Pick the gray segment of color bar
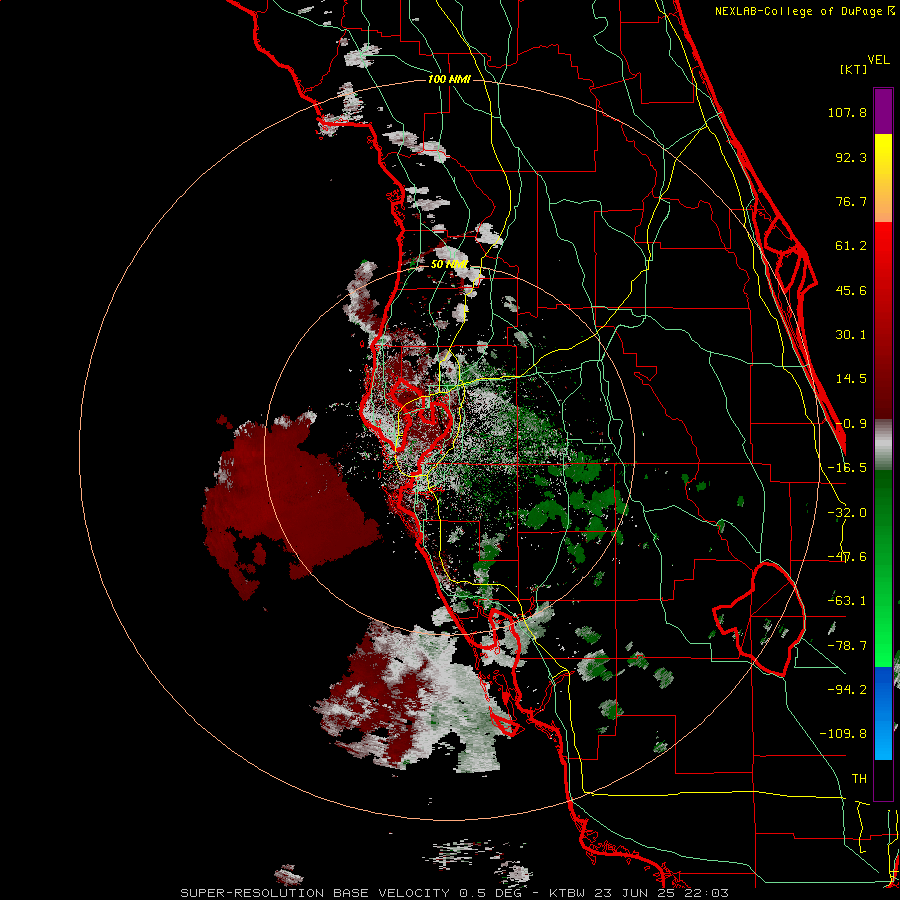The width and height of the screenshot is (900, 900). 883,445
